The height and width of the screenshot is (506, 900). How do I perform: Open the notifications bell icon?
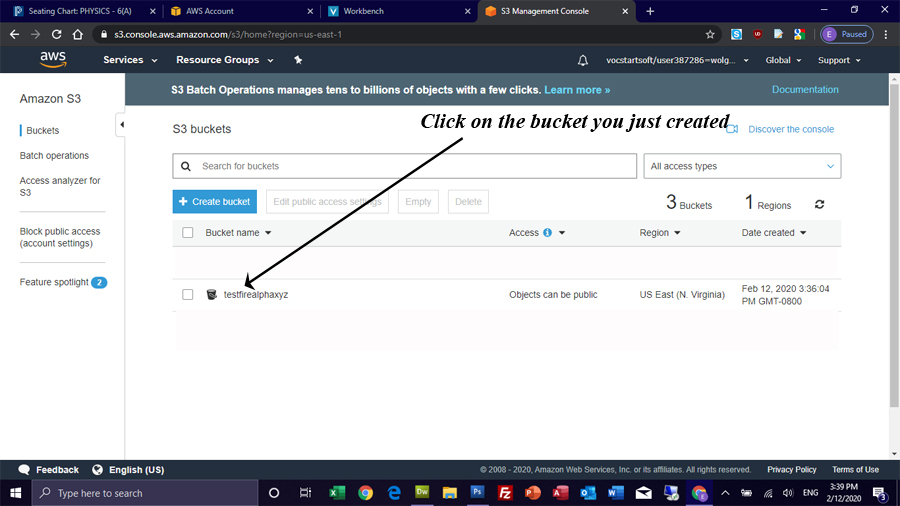[x=583, y=60]
